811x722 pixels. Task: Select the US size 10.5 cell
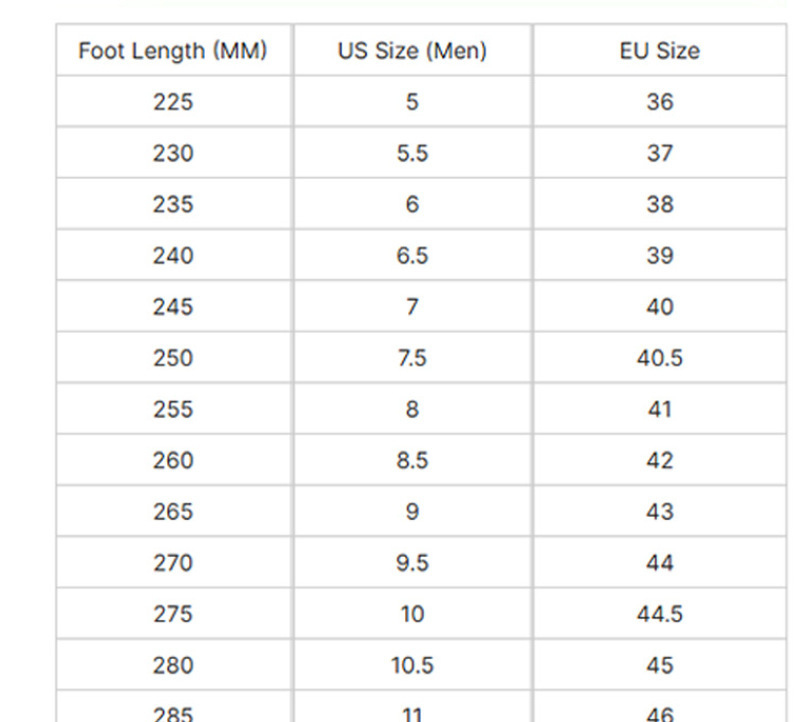point(412,665)
